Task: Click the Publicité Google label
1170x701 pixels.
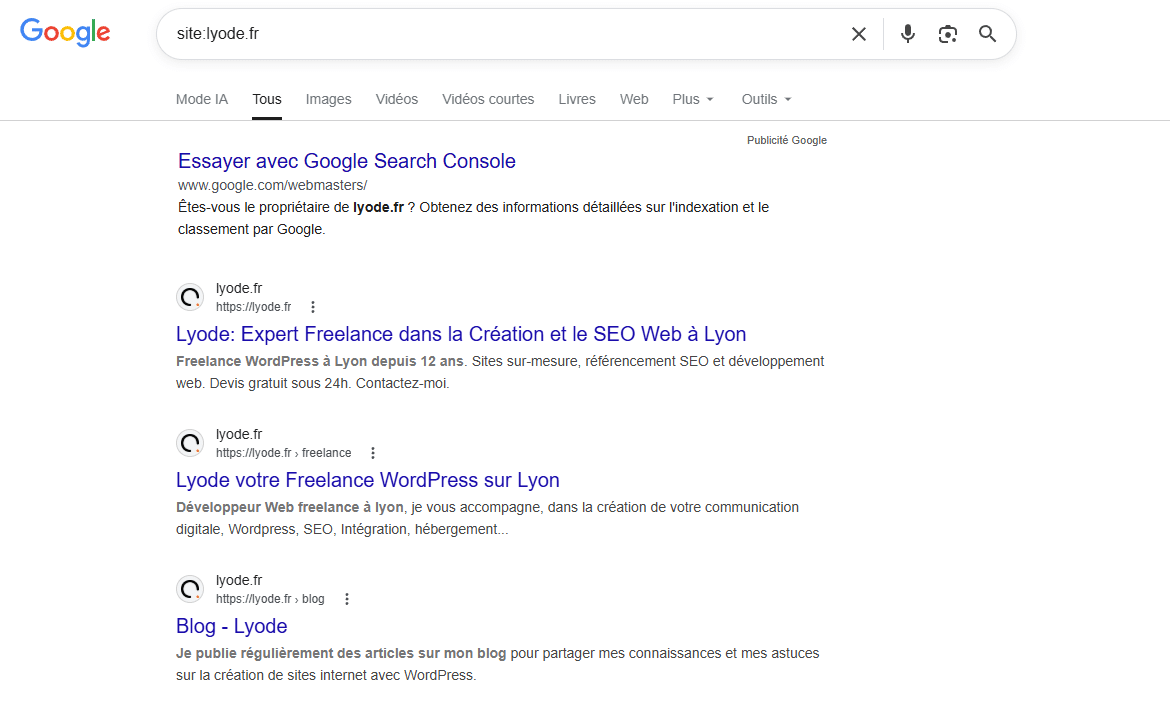Action: [x=786, y=140]
